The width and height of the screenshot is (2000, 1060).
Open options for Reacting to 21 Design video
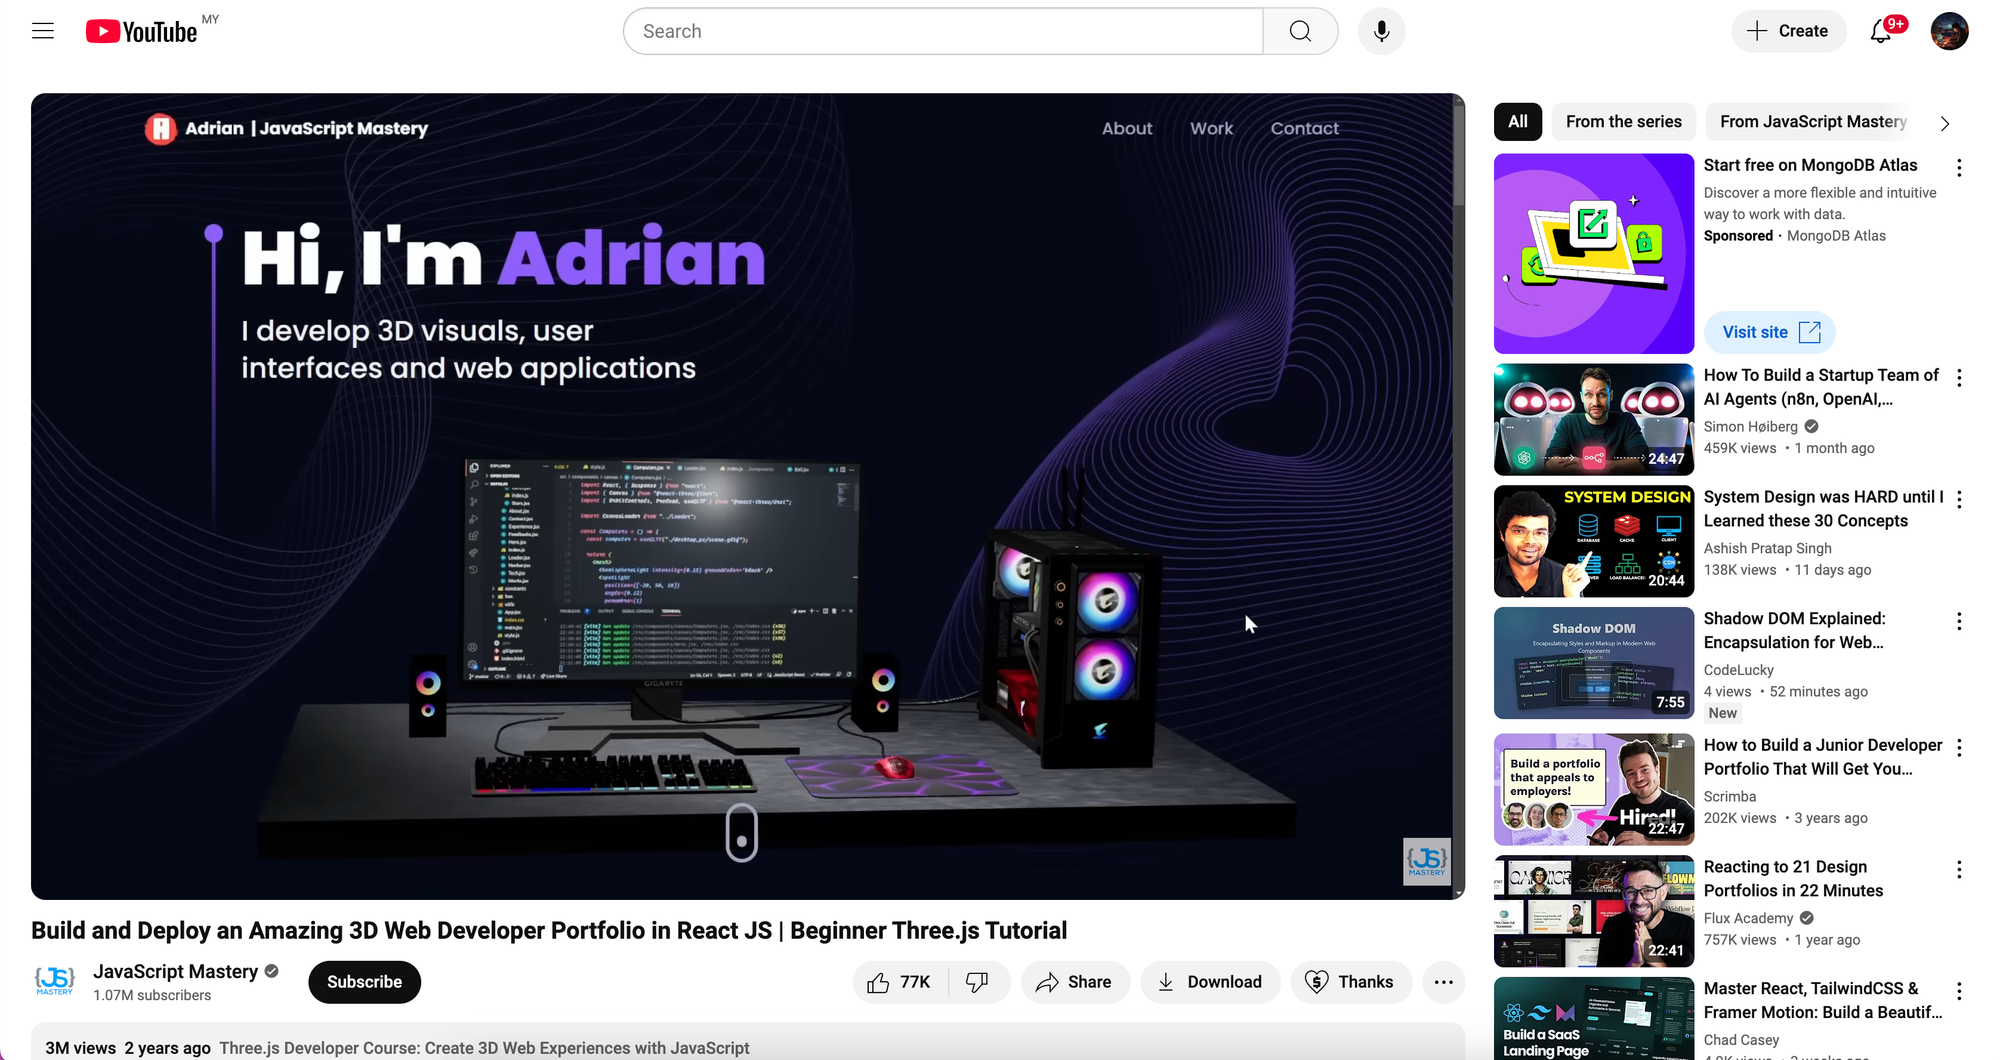[x=1959, y=870]
